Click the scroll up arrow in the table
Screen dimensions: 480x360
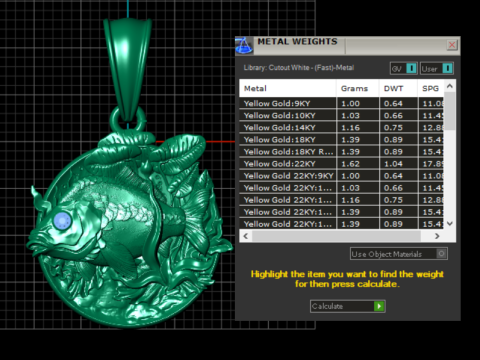tap(450, 86)
